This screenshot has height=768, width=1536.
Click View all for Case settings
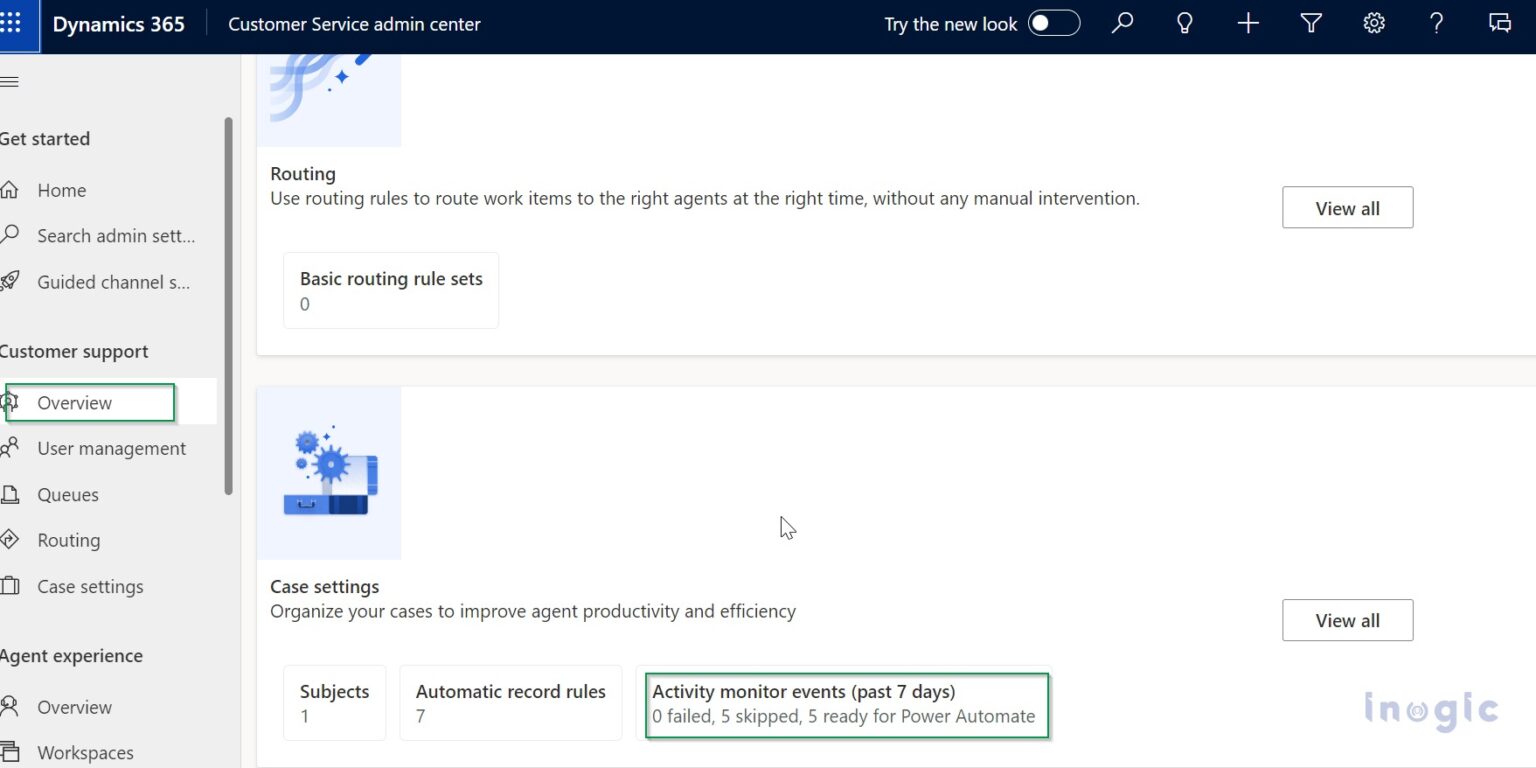pos(1347,620)
